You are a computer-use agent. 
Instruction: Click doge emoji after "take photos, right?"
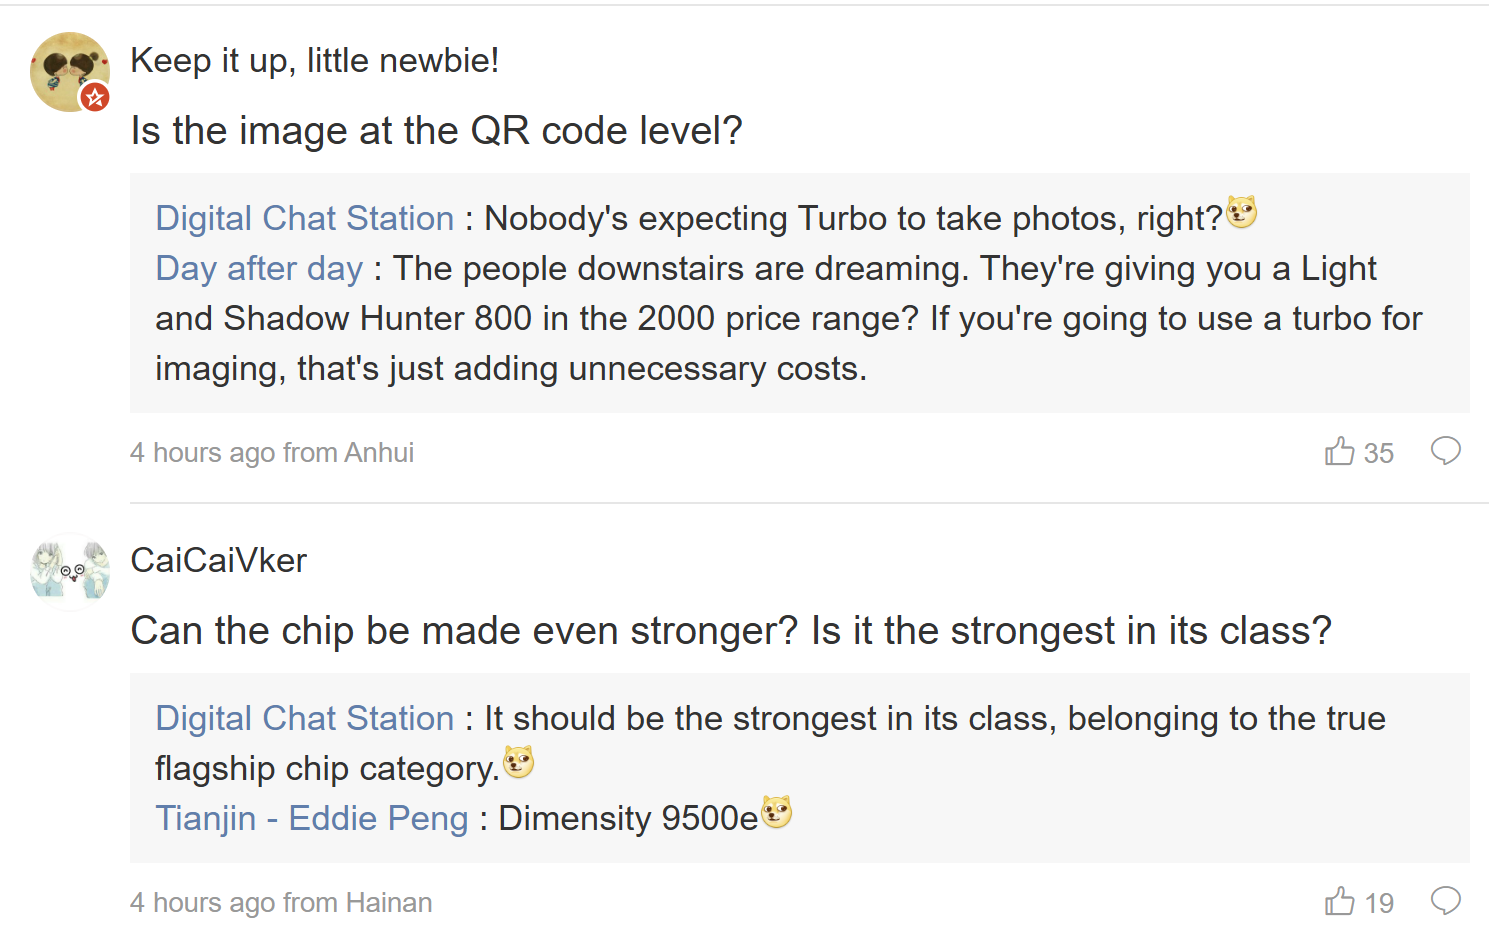pos(1241,213)
